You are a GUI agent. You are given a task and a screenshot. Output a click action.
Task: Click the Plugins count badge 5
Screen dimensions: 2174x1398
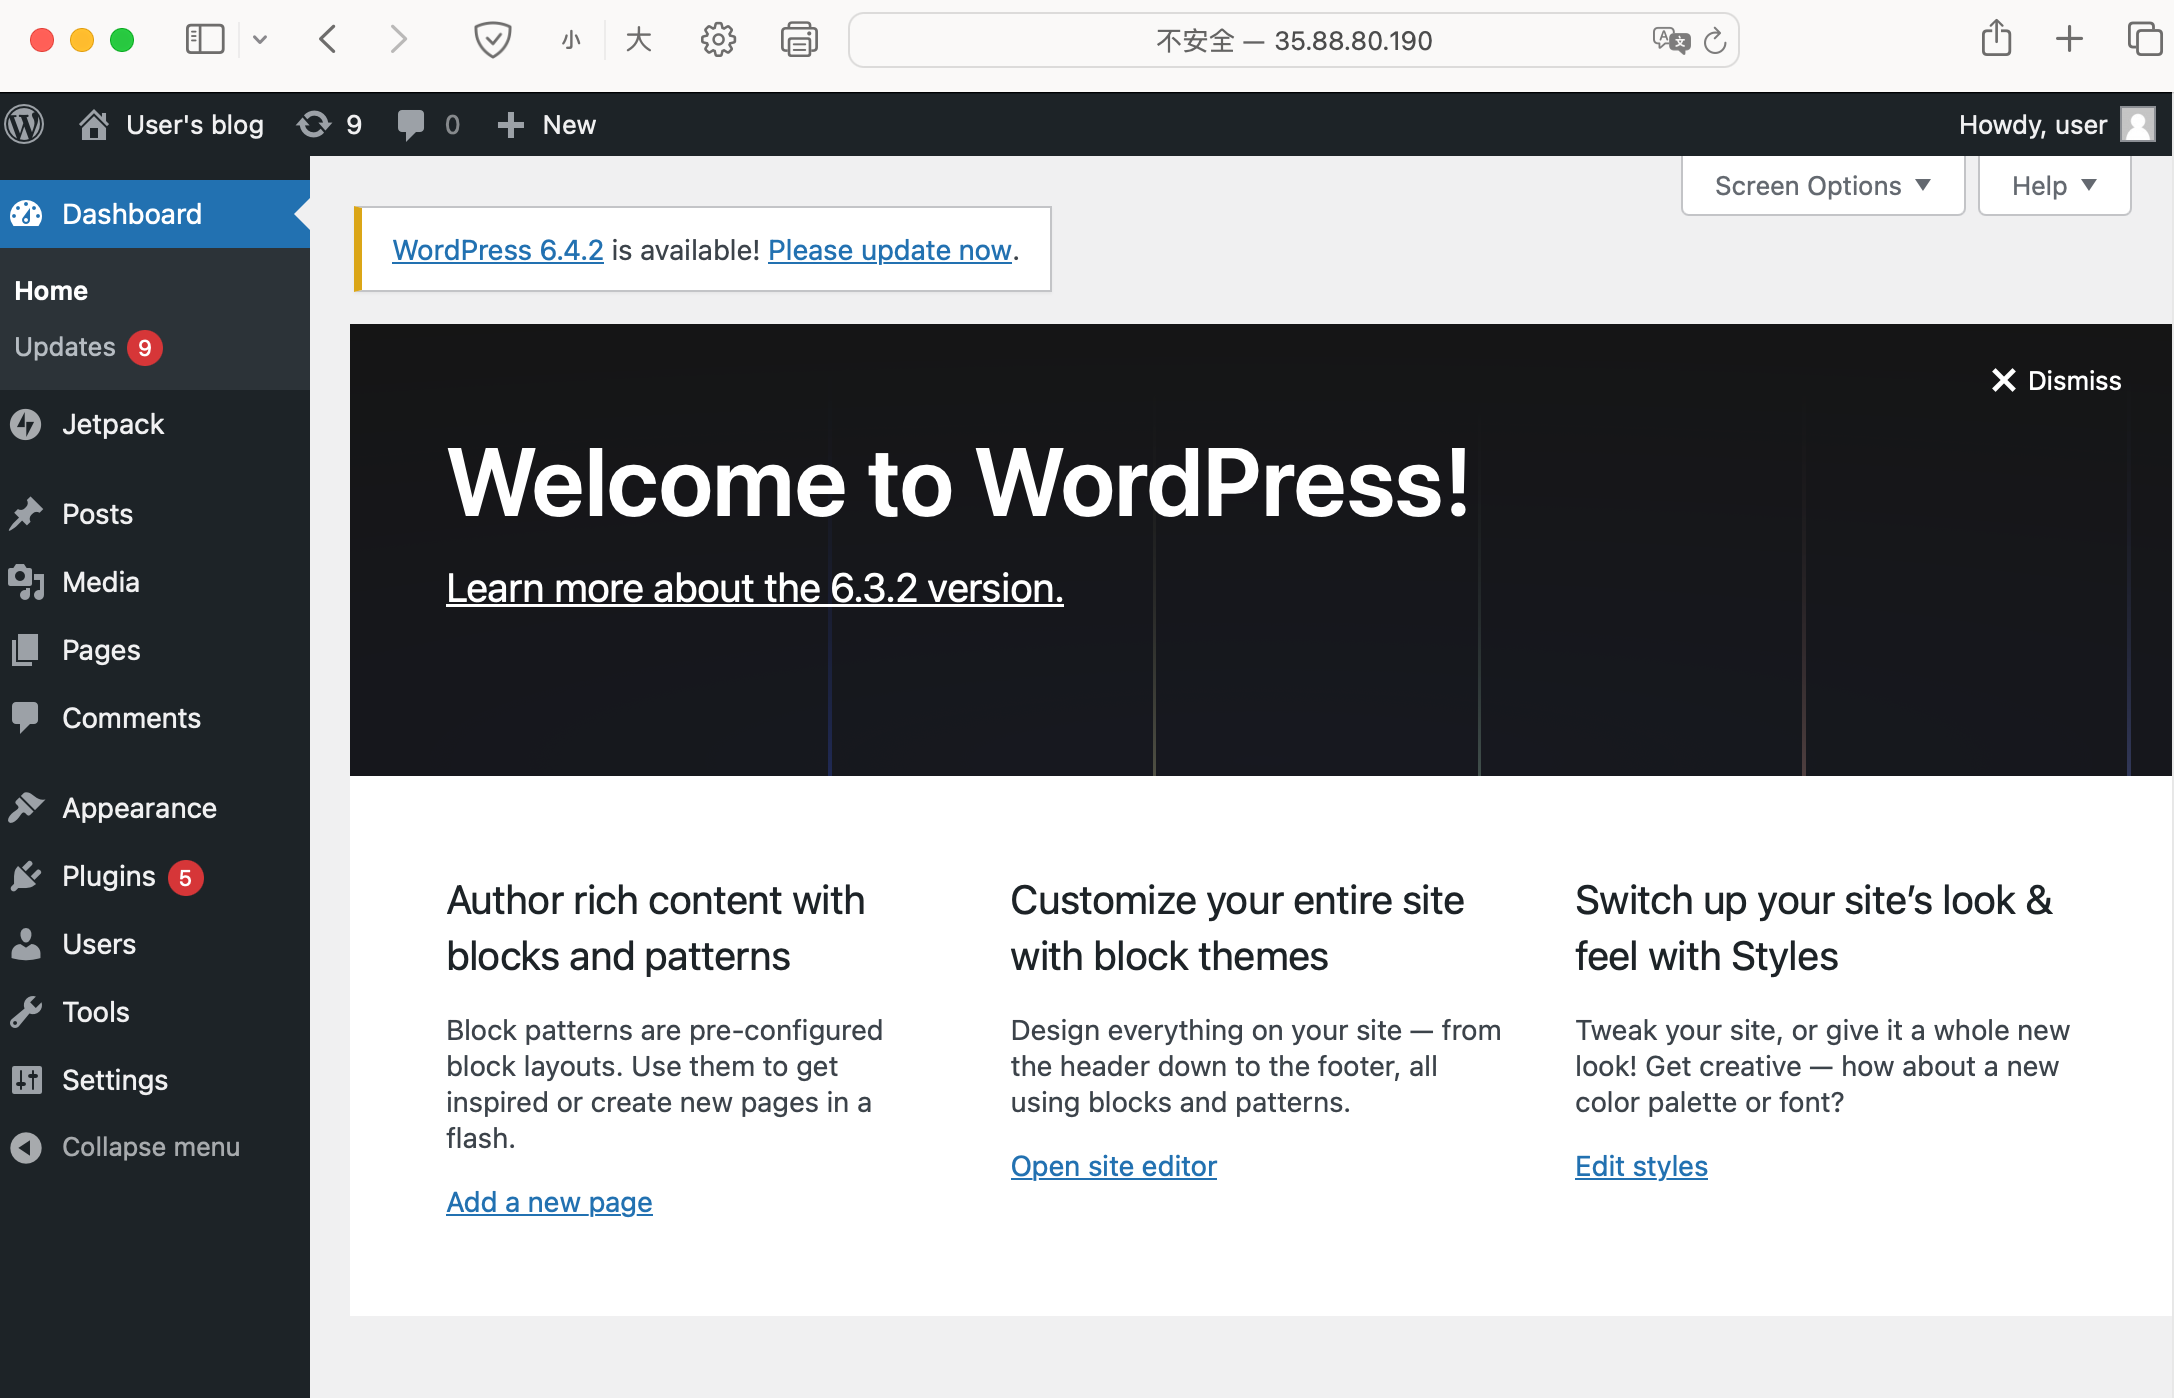coord(185,878)
